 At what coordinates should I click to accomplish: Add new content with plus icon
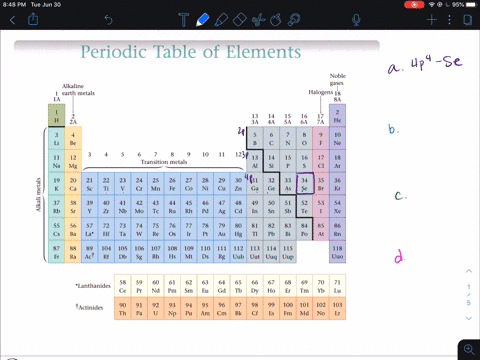coord(432,20)
